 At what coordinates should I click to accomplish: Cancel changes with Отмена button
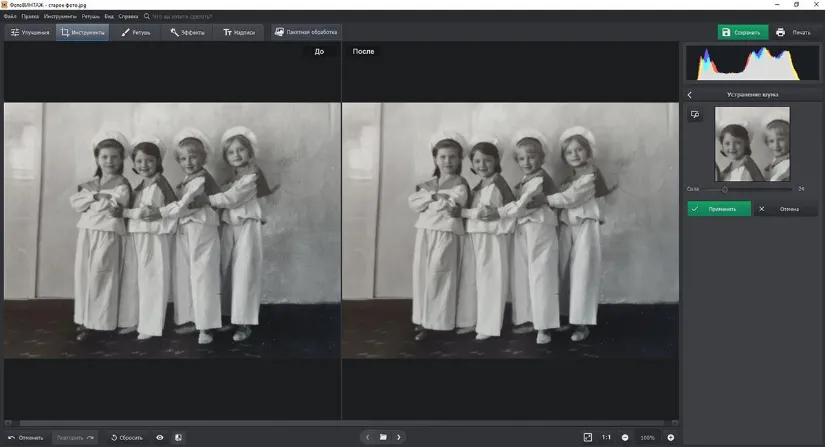(783, 209)
